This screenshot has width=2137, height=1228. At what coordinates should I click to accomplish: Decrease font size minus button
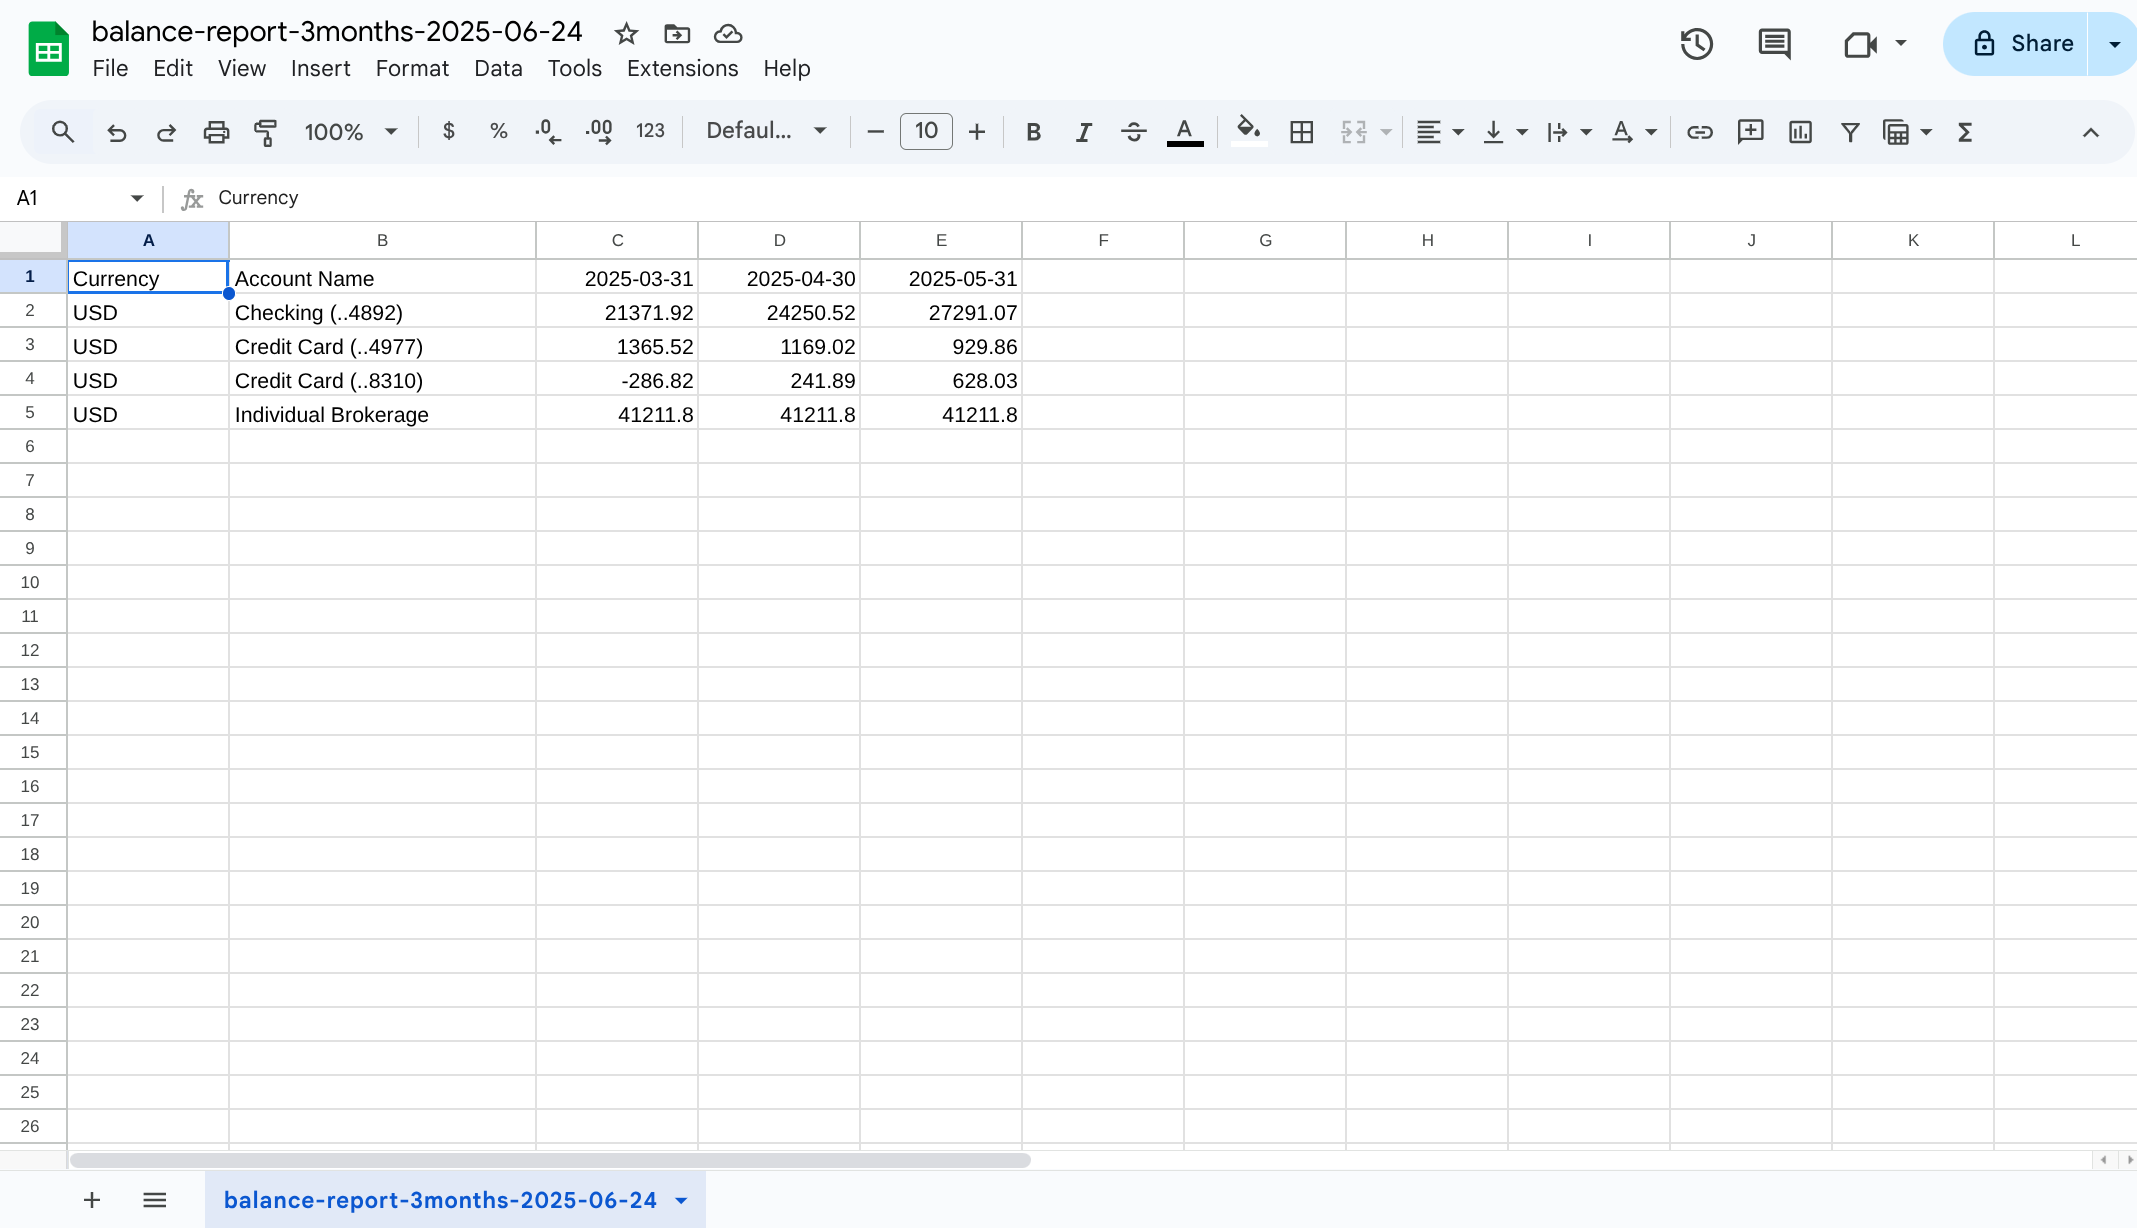(875, 132)
